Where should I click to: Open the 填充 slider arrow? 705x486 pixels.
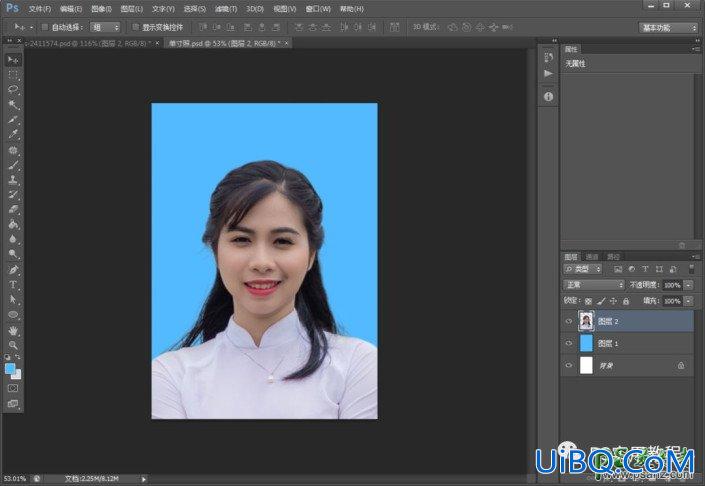pyautogui.click(x=688, y=301)
